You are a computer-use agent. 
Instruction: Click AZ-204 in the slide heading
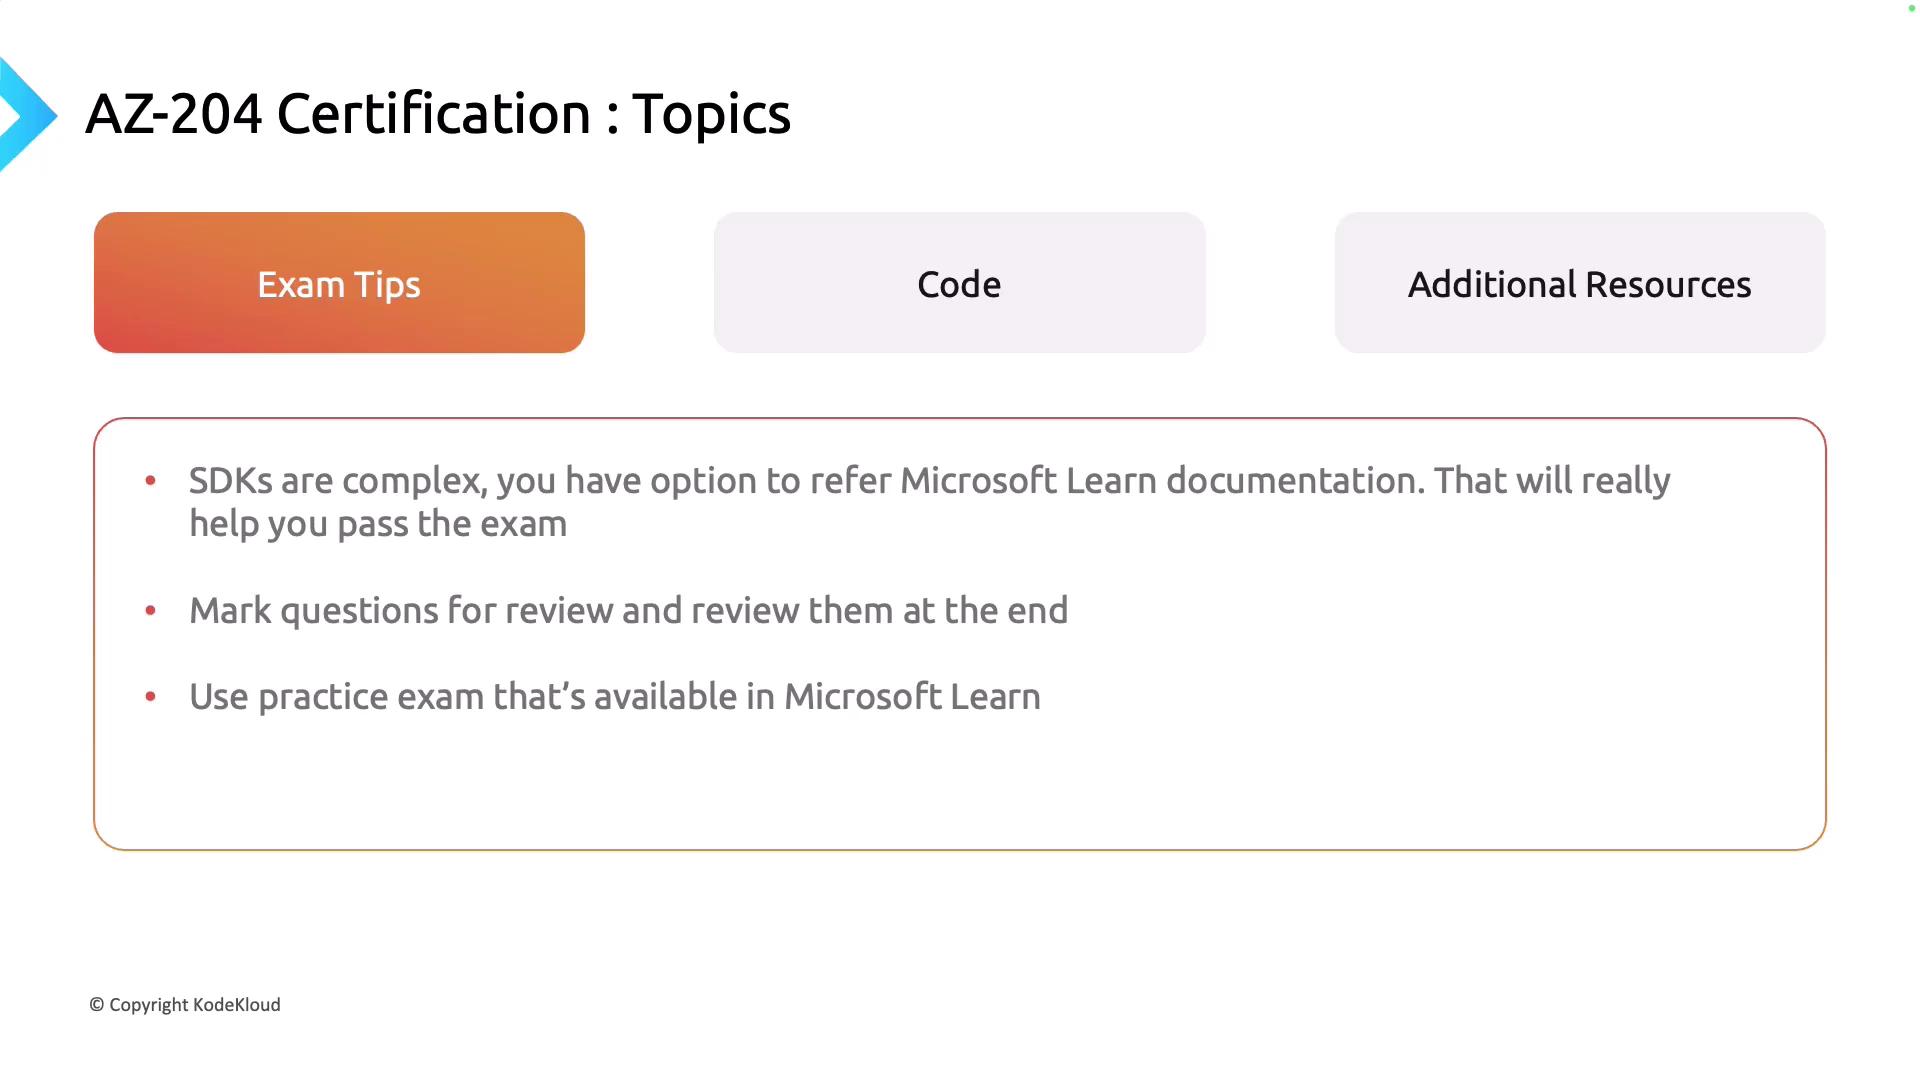[174, 114]
